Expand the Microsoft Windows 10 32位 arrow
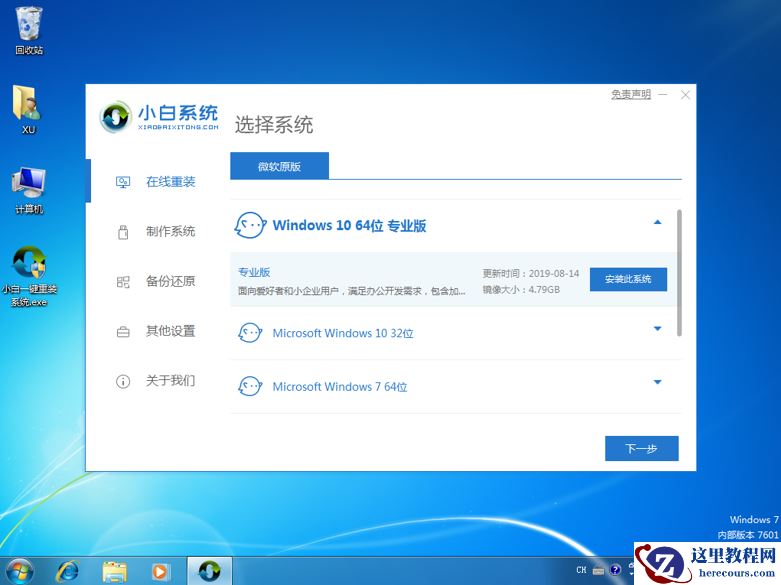 tap(657, 328)
